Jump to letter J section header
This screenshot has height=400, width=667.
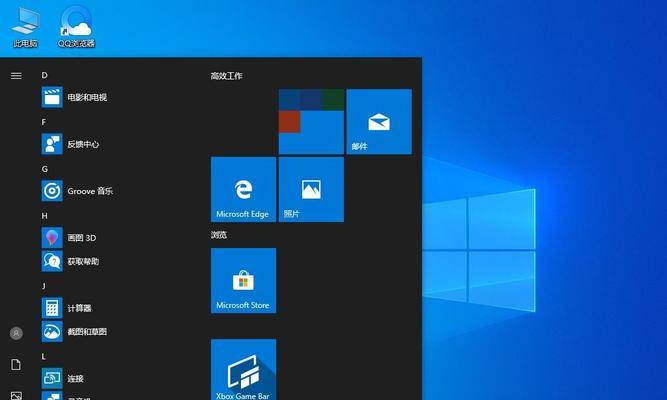[x=44, y=286]
